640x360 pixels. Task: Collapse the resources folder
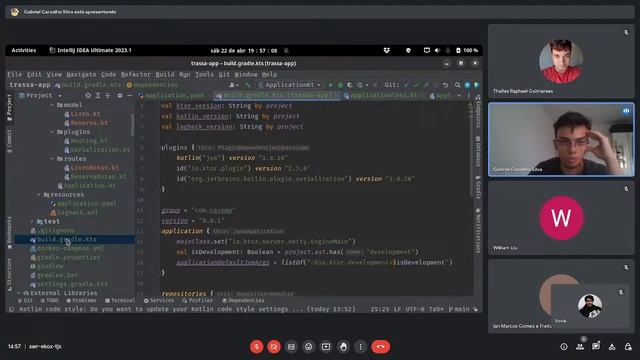[x=39, y=195]
